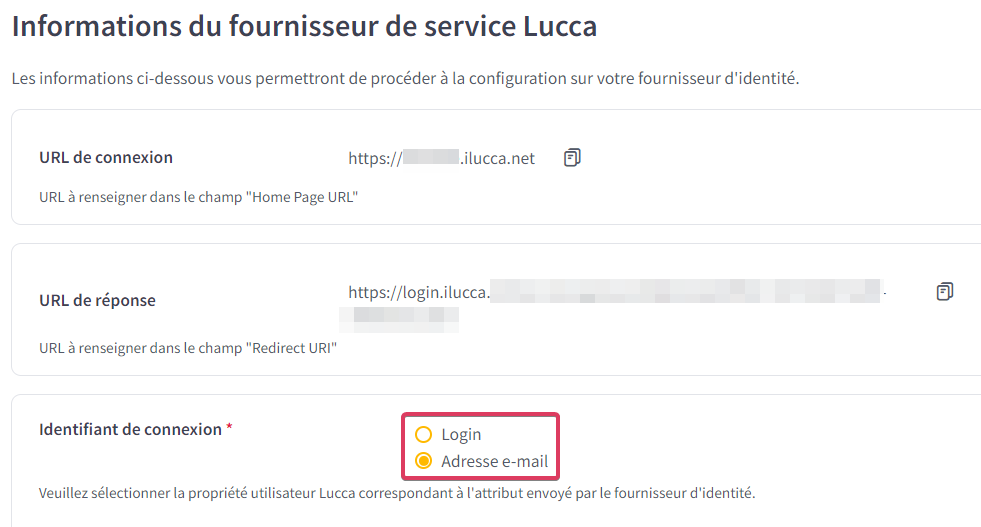The height and width of the screenshot is (527, 981).
Task: Copy the URL de réponse value
Action: pos(945,292)
